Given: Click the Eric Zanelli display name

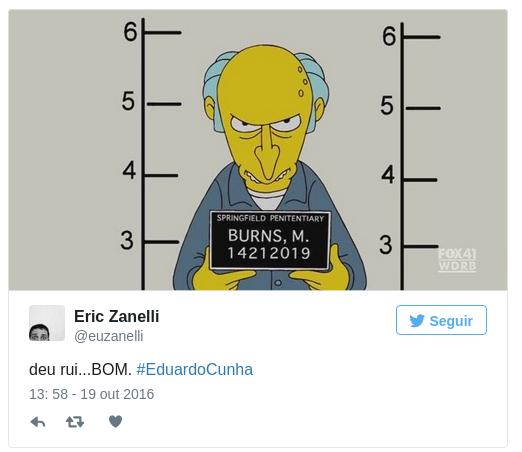Looking at the screenshot, I should (x=116, y=316).
